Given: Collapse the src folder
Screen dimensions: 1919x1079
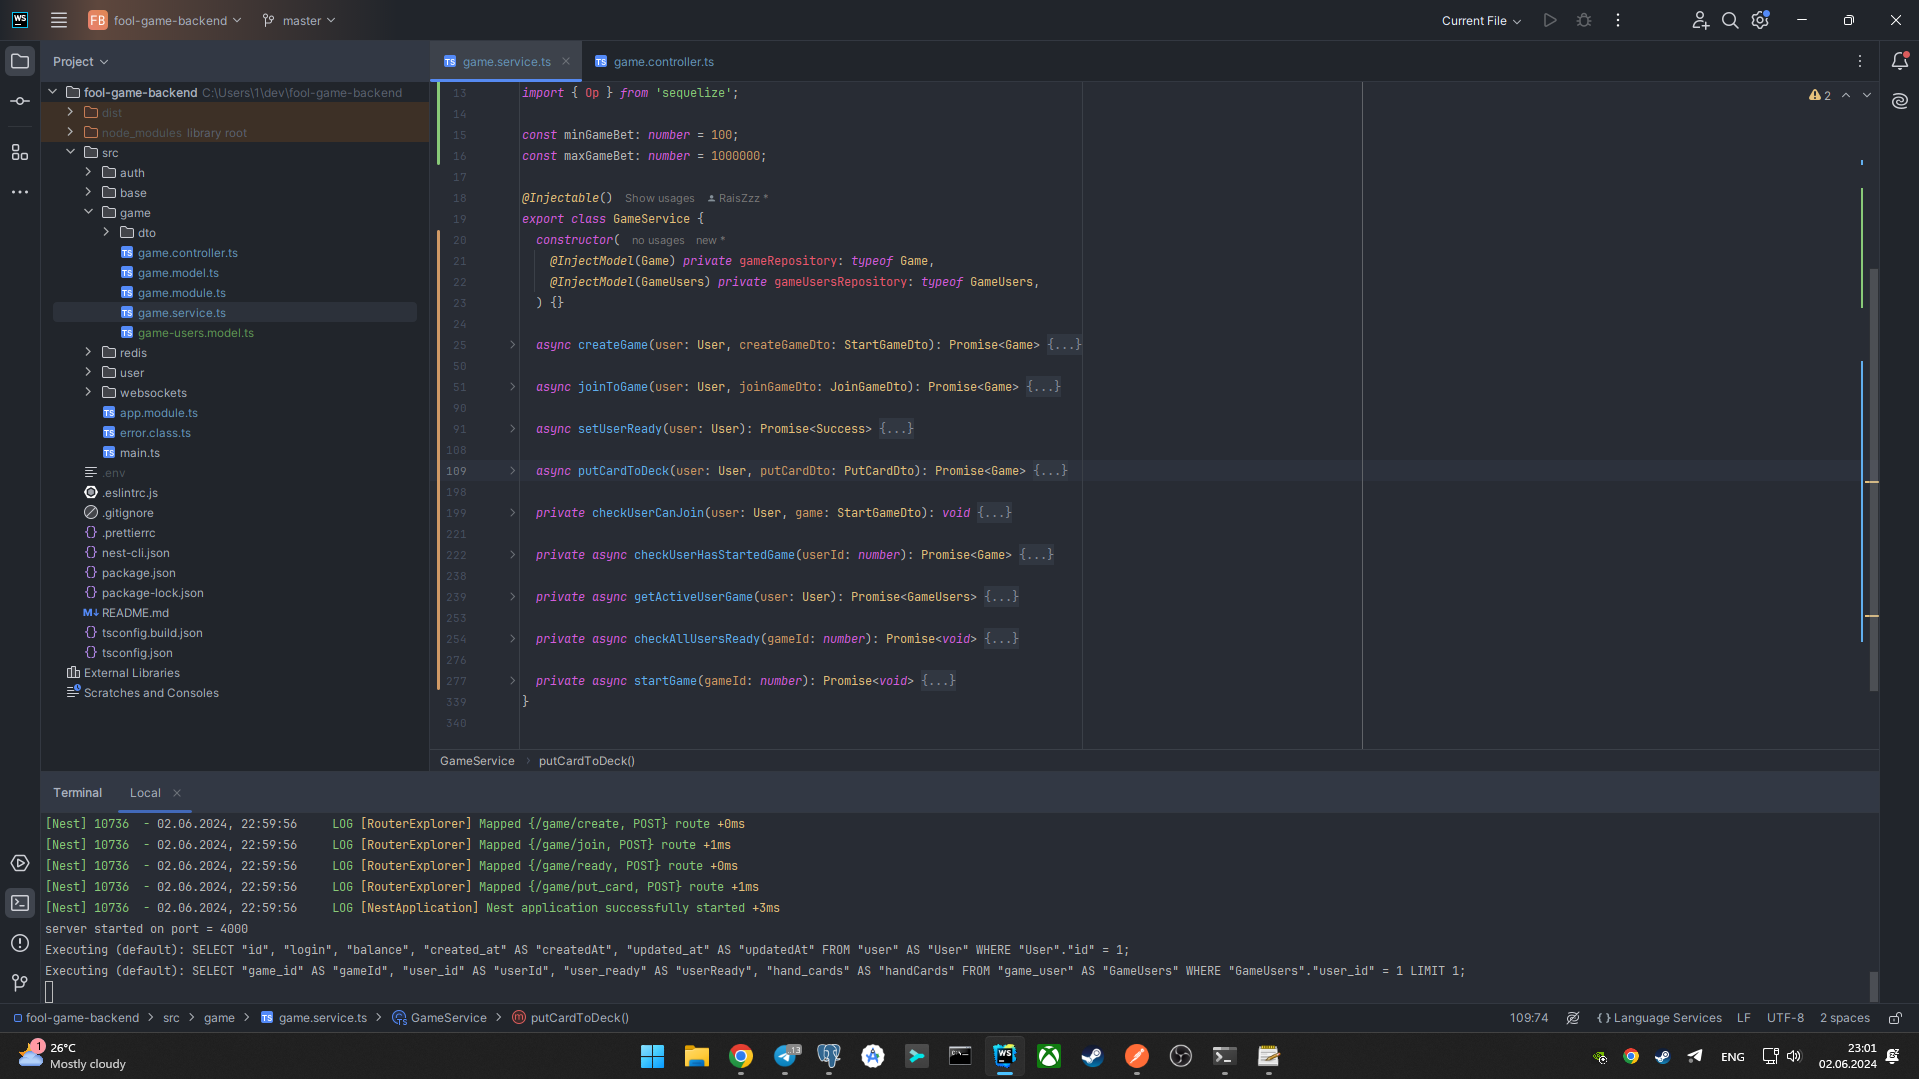Looking at the screenshot, I should (70, 152).
